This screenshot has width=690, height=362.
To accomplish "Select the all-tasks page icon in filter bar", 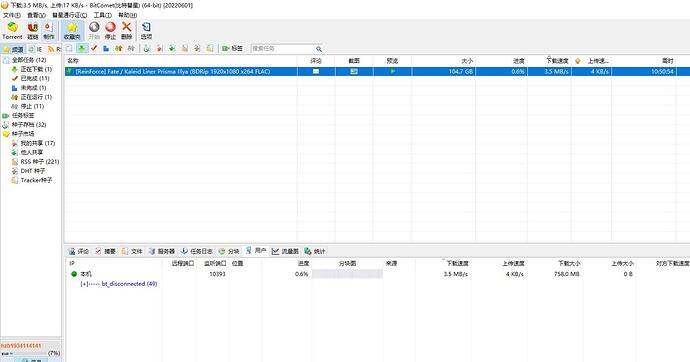I will pos(70,48).
